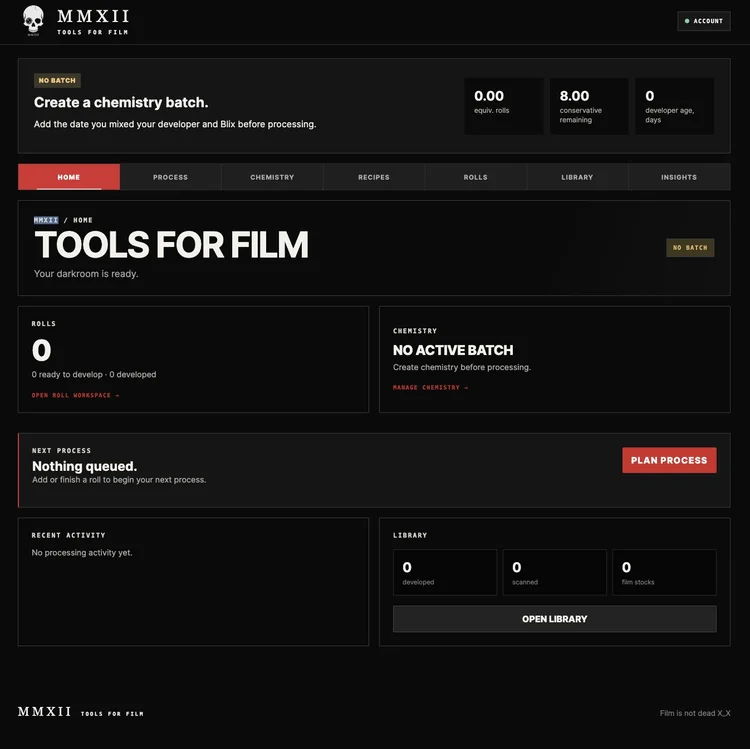
Task: Click the MMXII breadcrumb link
Action: [46, 220]
